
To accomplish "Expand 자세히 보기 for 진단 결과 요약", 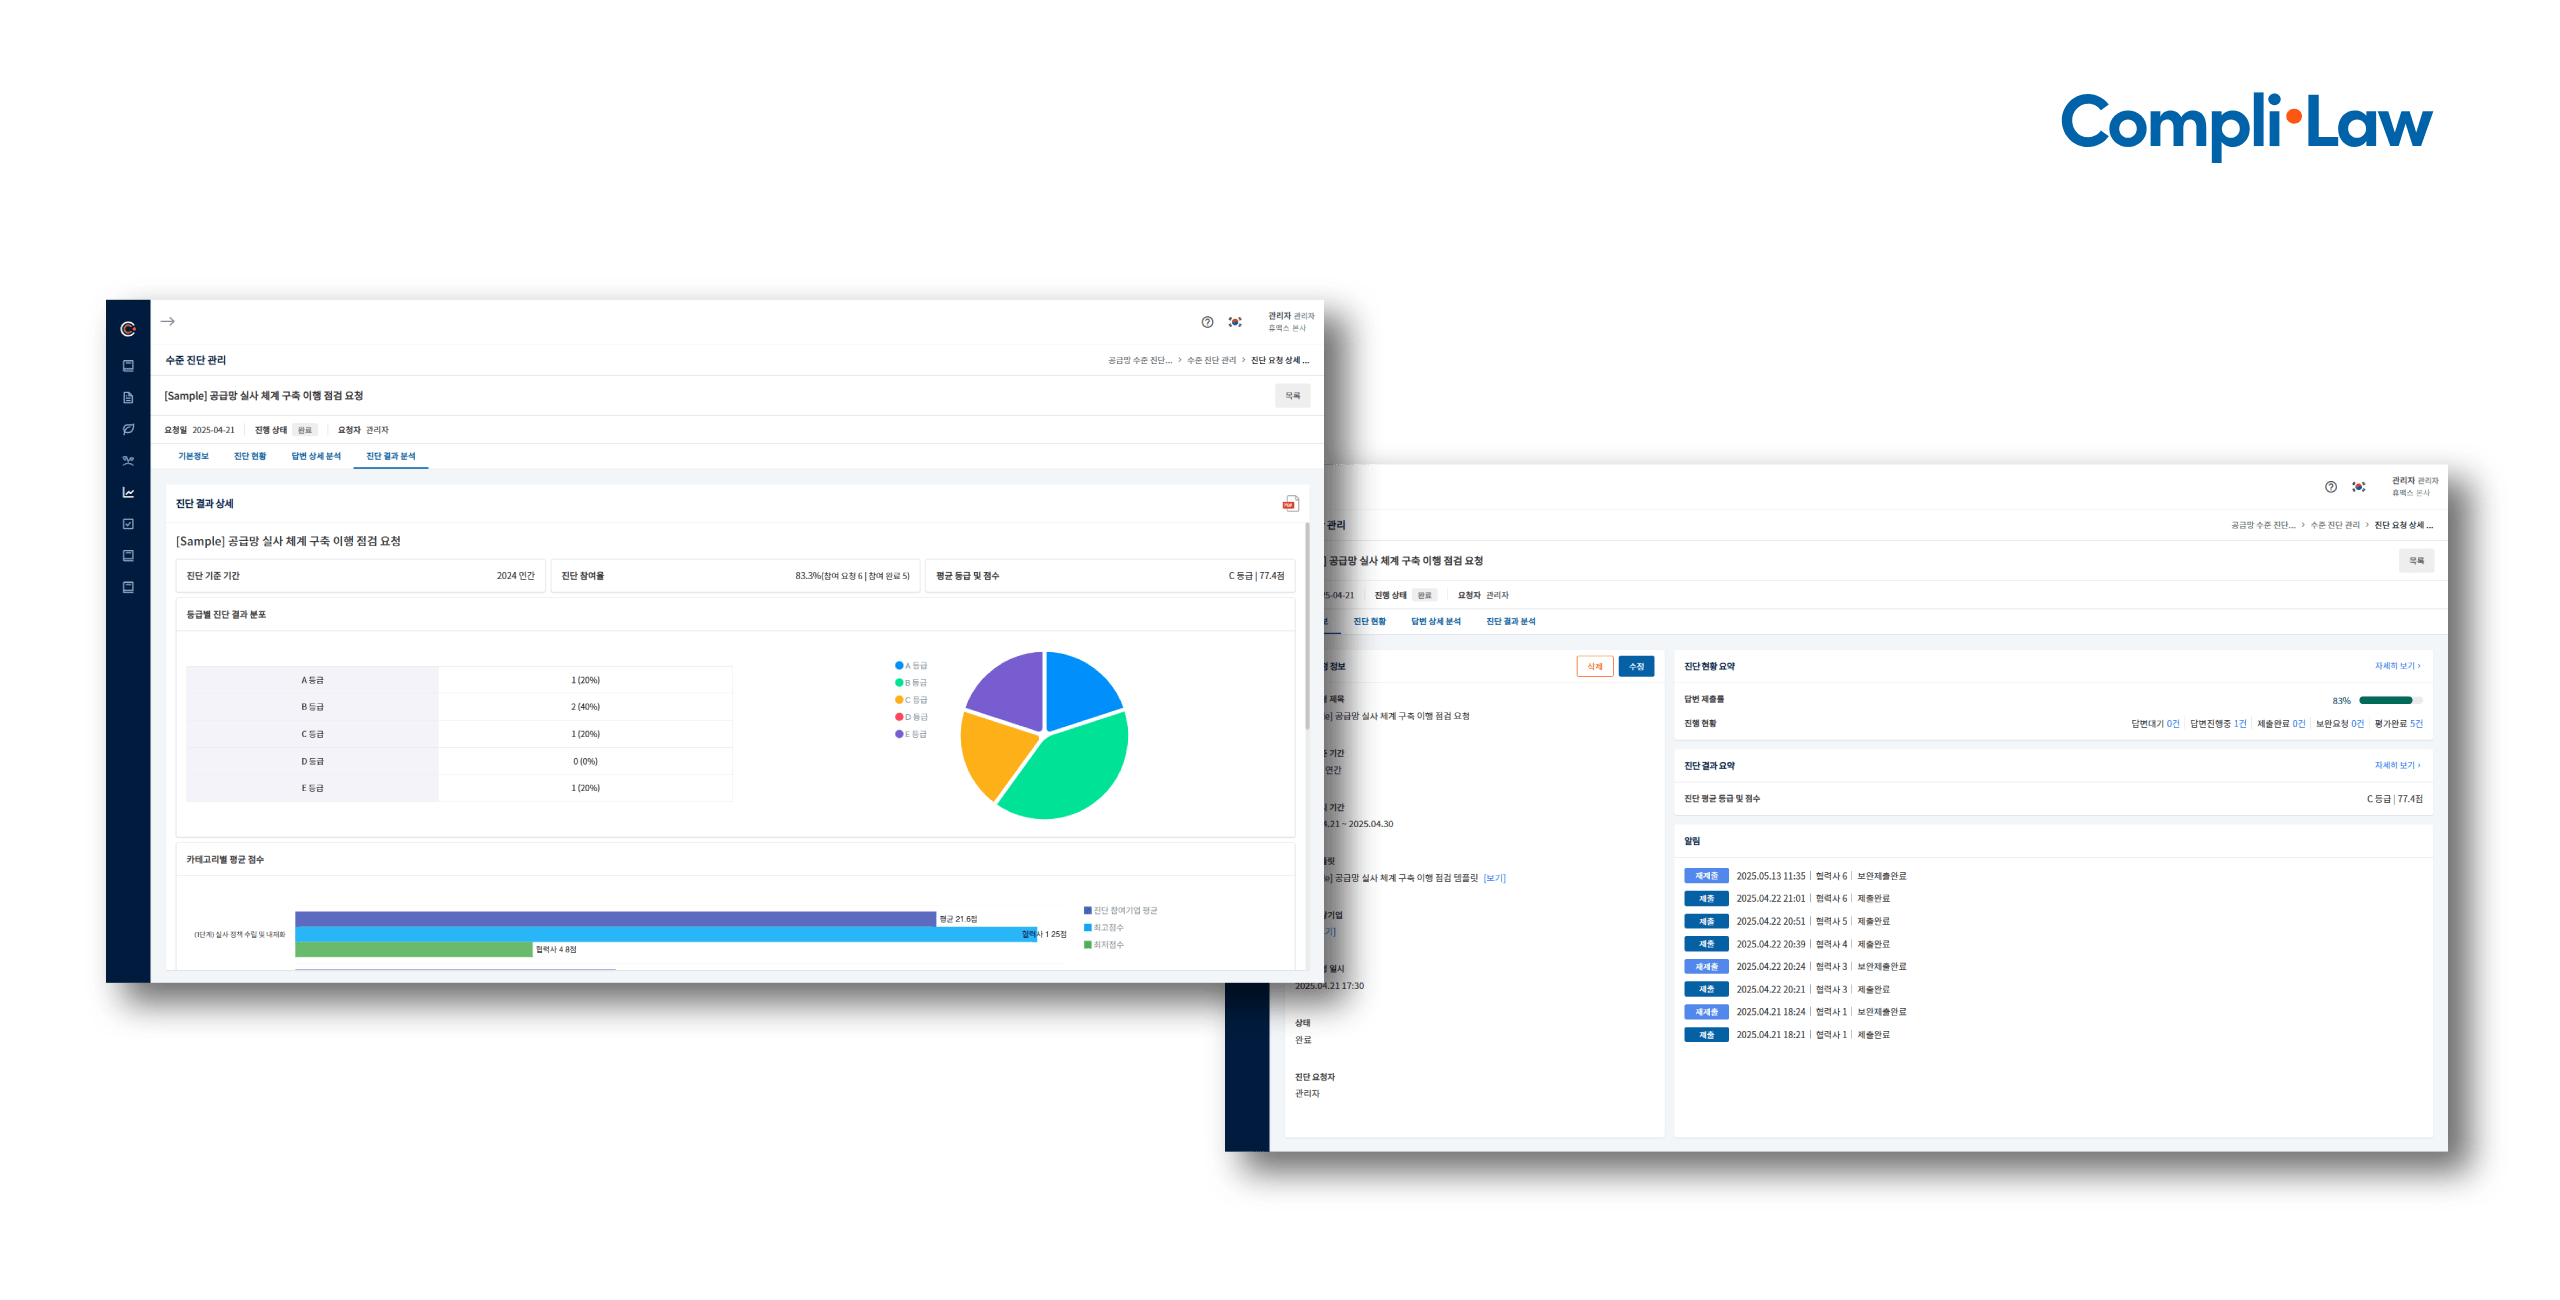I will pos(2397,766).
